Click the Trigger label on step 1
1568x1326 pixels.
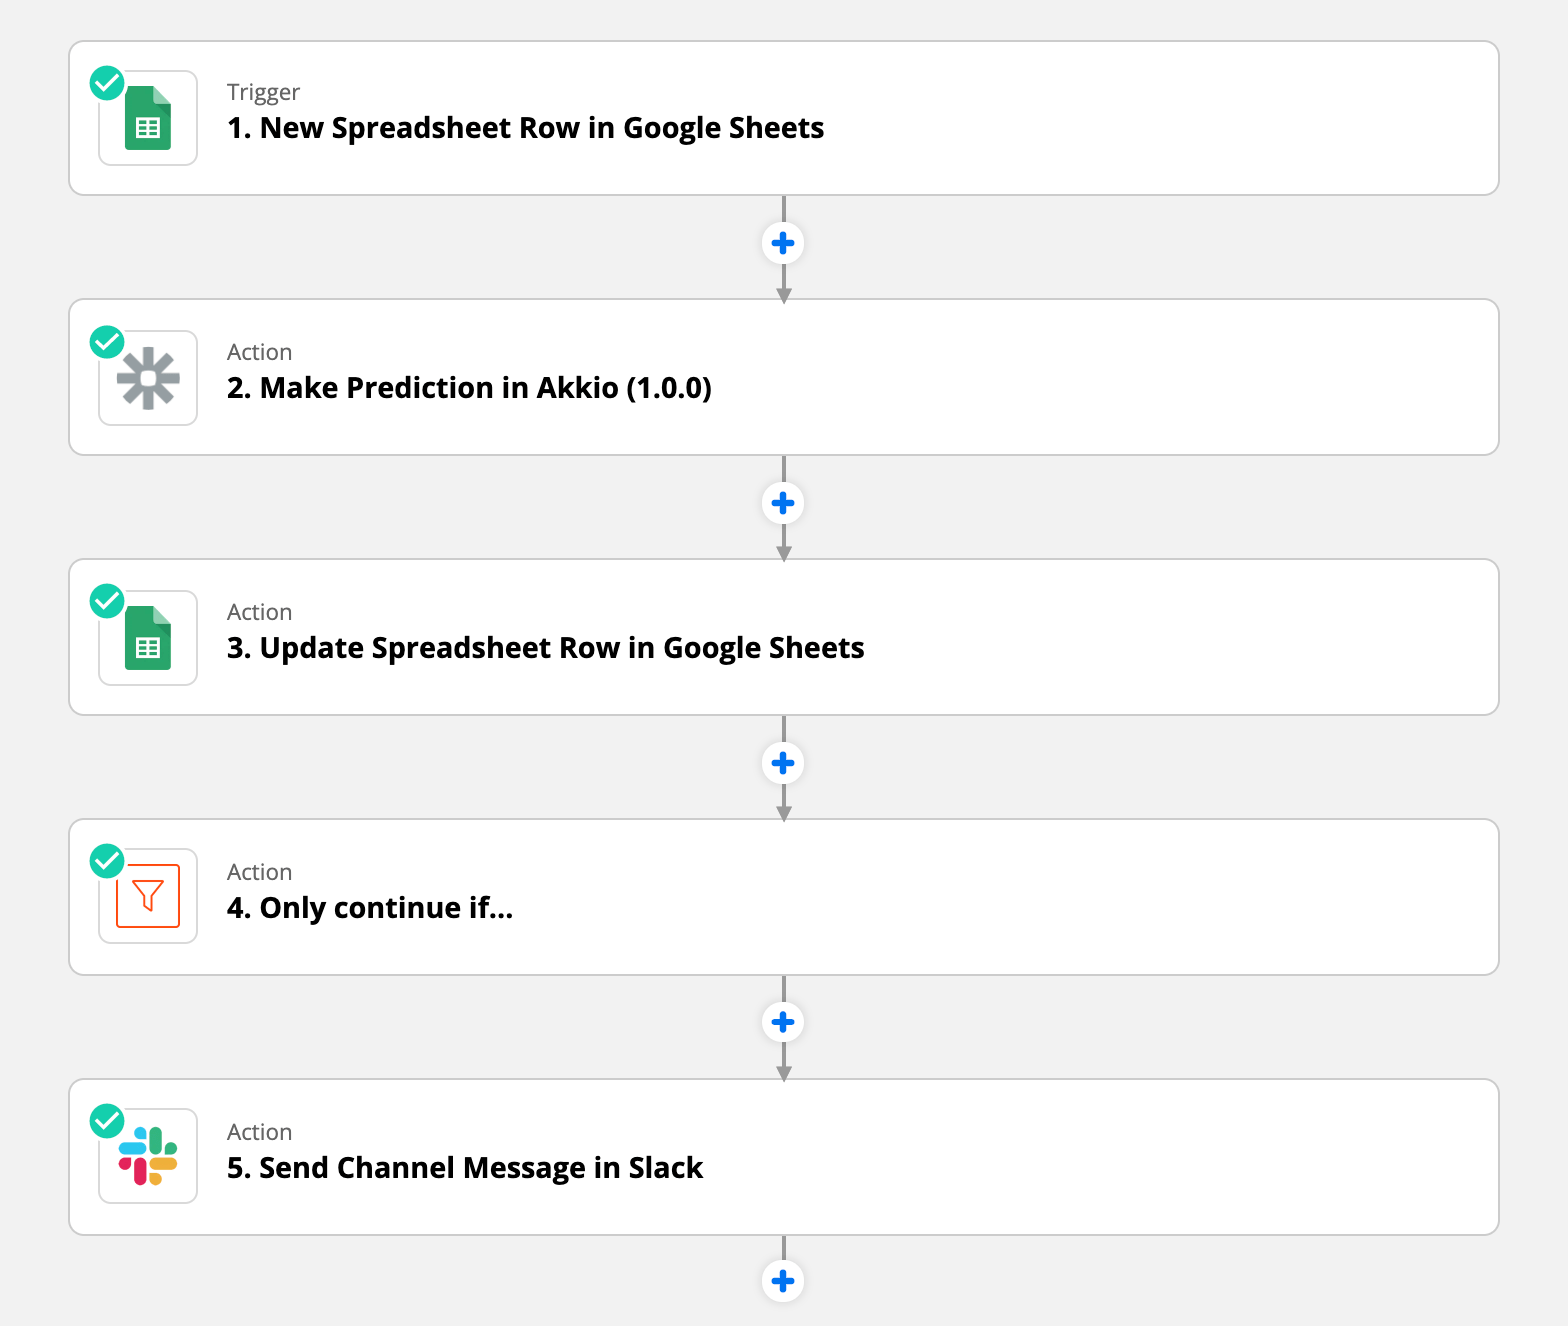tap(262, 91)
